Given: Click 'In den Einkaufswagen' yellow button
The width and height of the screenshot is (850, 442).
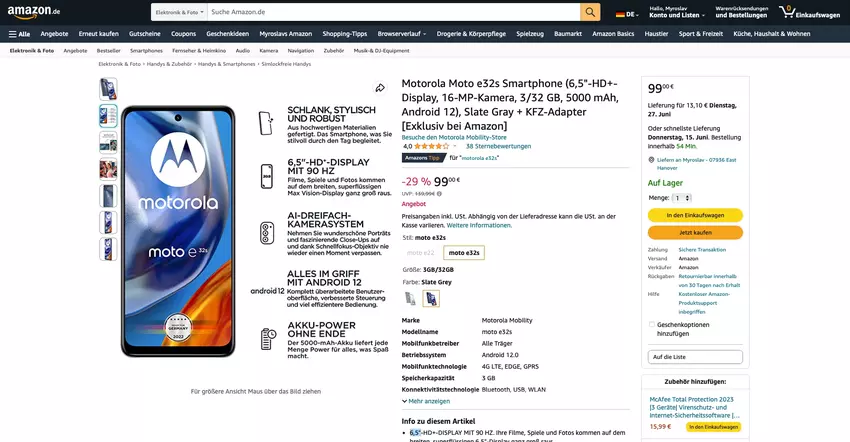Looking at the screenshot, I should coord(695,215).
